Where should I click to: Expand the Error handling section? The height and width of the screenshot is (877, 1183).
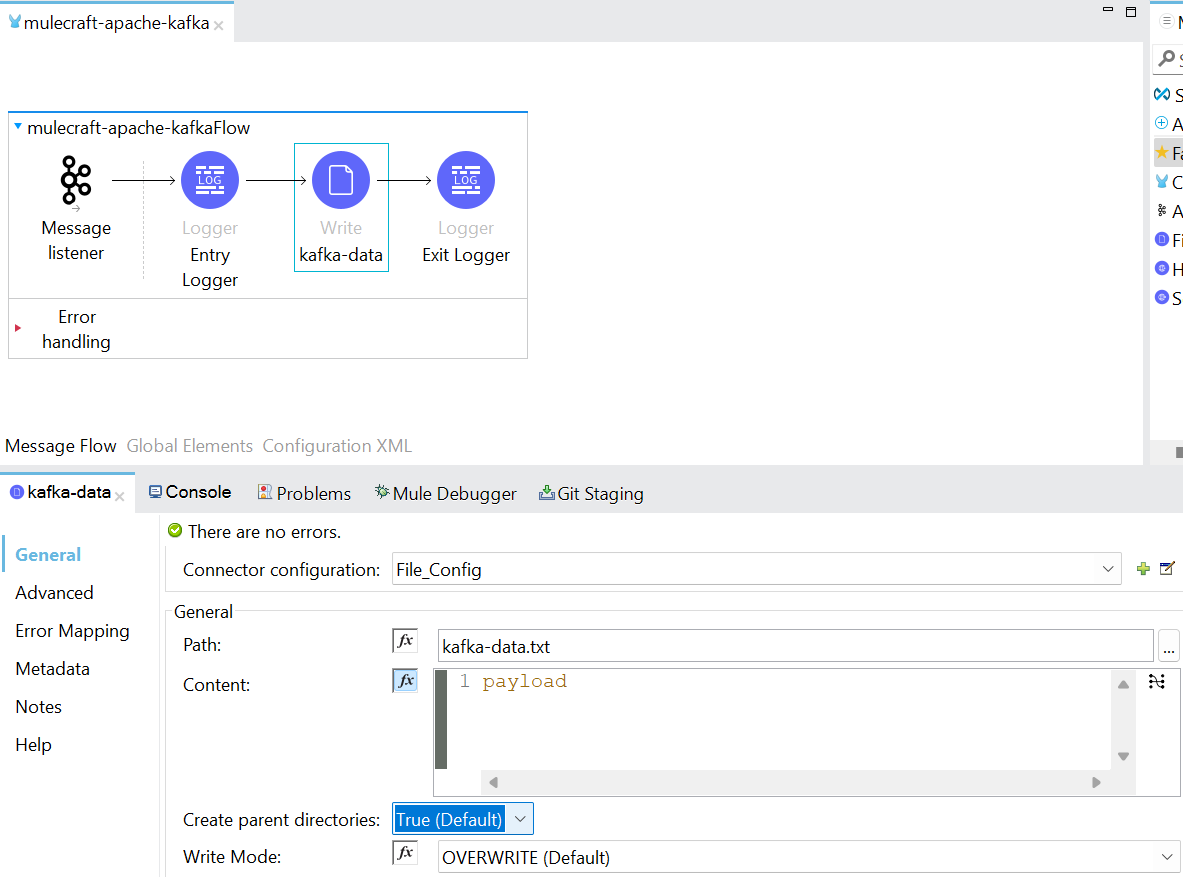(18, 328)
